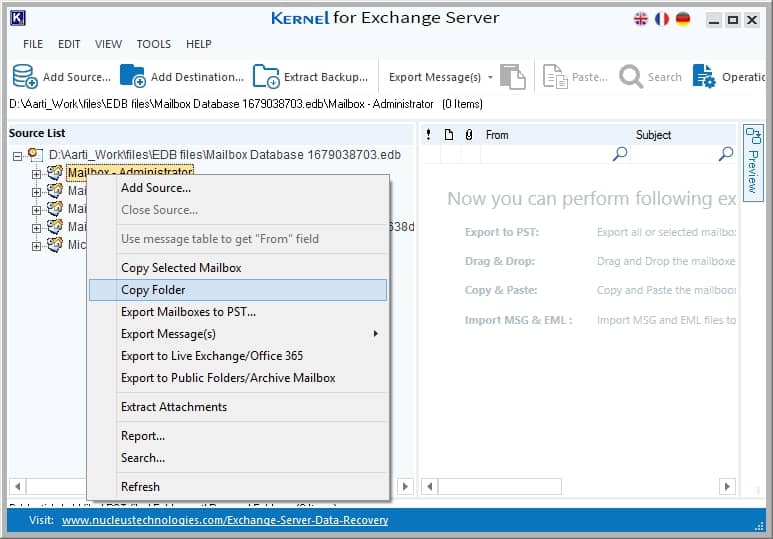Sort by the From column header
773x539 pixels.
(x=497, y=135)
